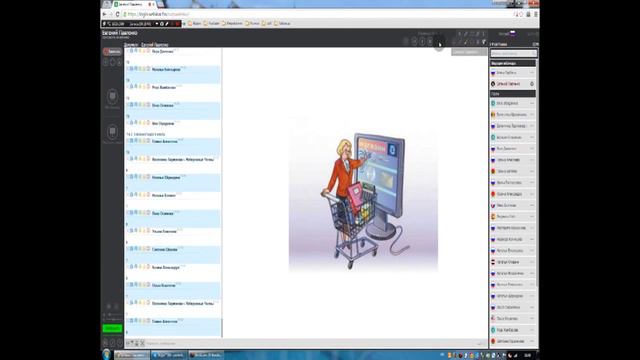This screenshot has height=360, width=640.
Task: Click the Евгений Павленко name in the header
Action: click(x=120, y=33)
